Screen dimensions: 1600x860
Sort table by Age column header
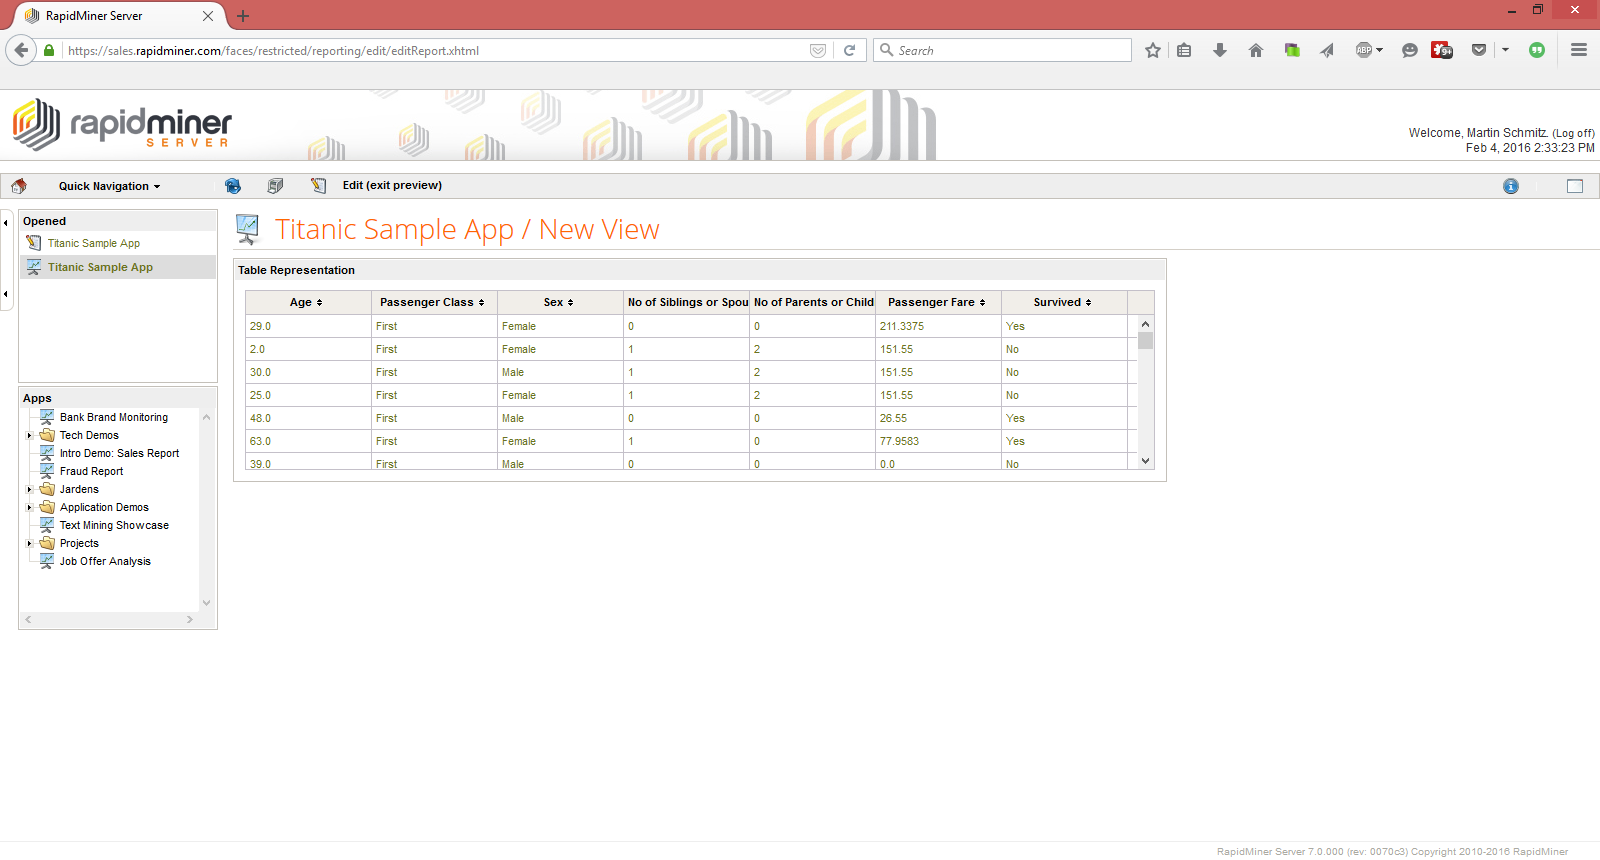[x=306, y=302]
